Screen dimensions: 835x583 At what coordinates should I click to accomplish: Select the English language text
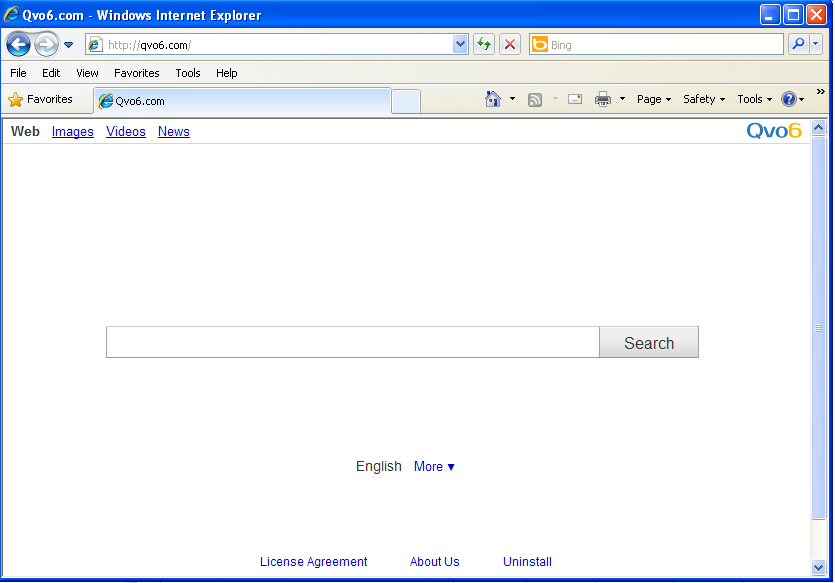pyautogui.click(x=379, y=466)
